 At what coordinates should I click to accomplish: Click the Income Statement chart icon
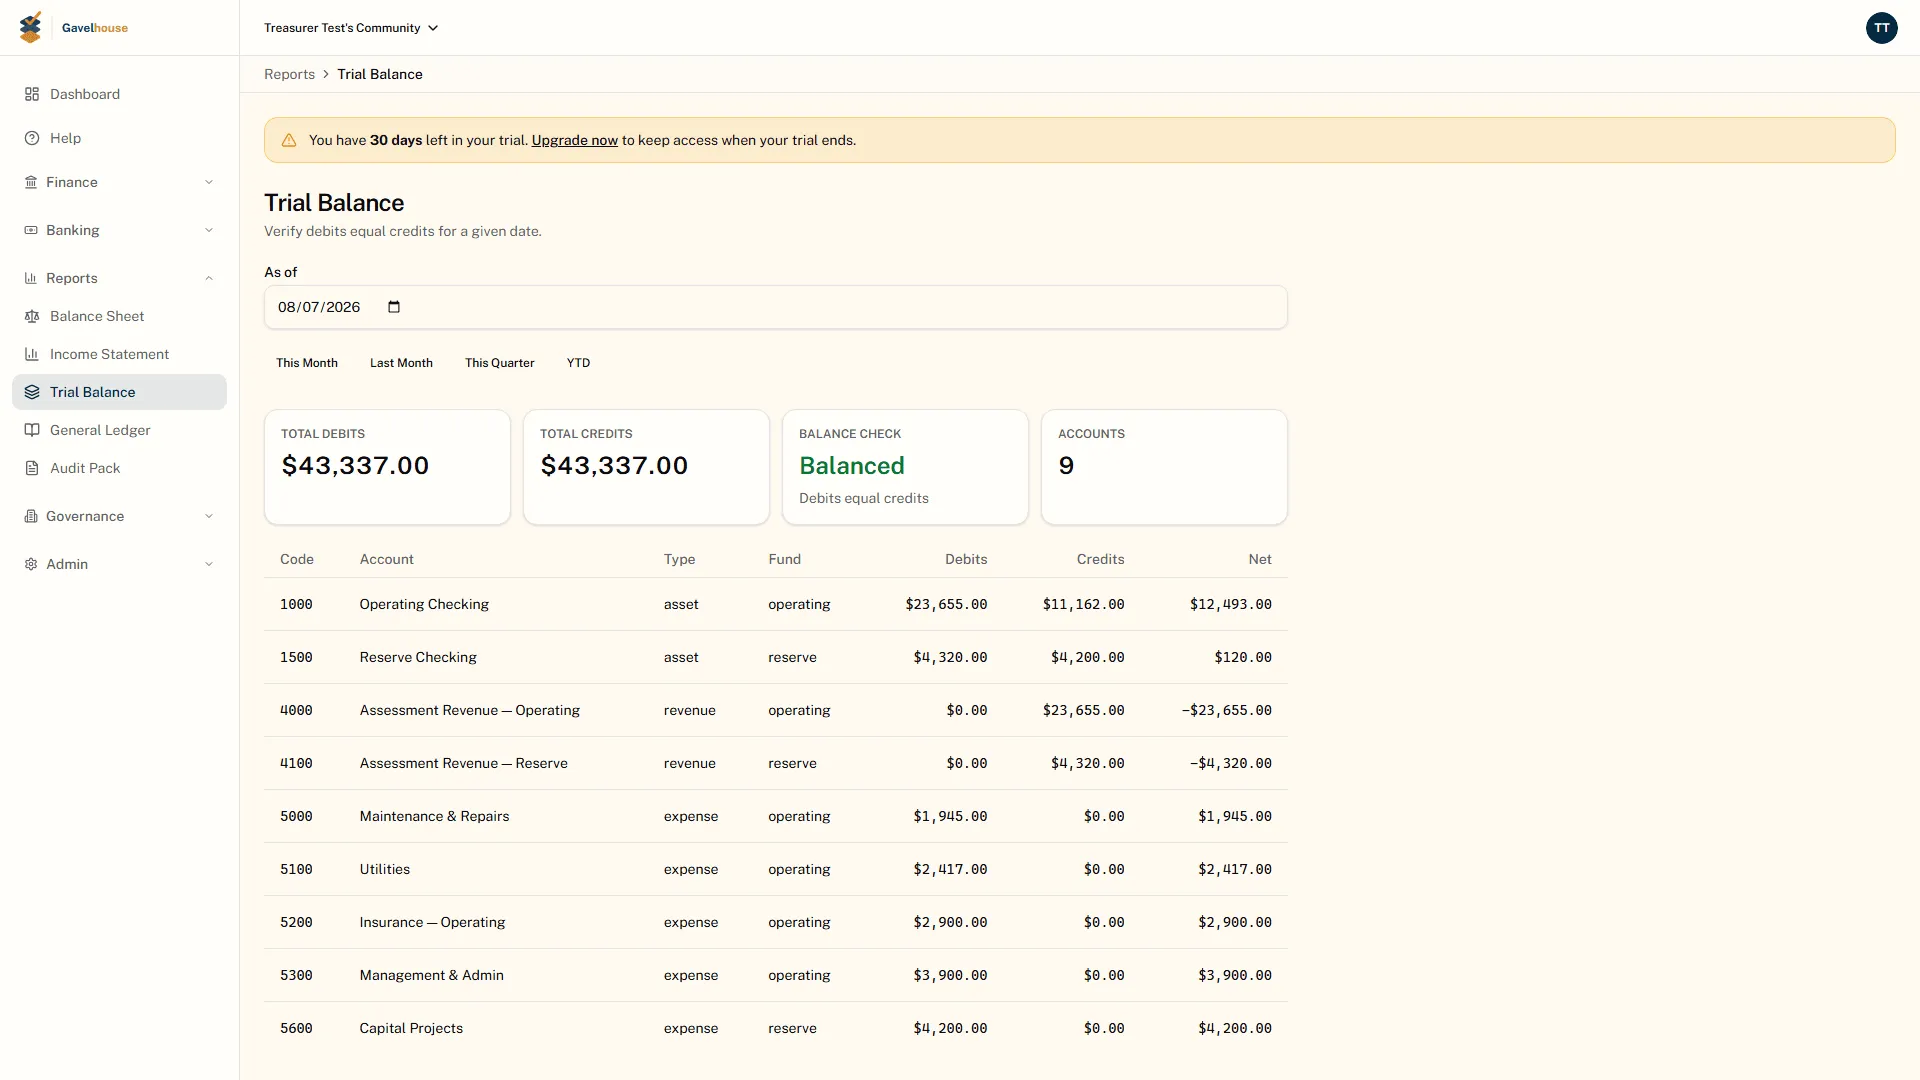tap(32, 354)
